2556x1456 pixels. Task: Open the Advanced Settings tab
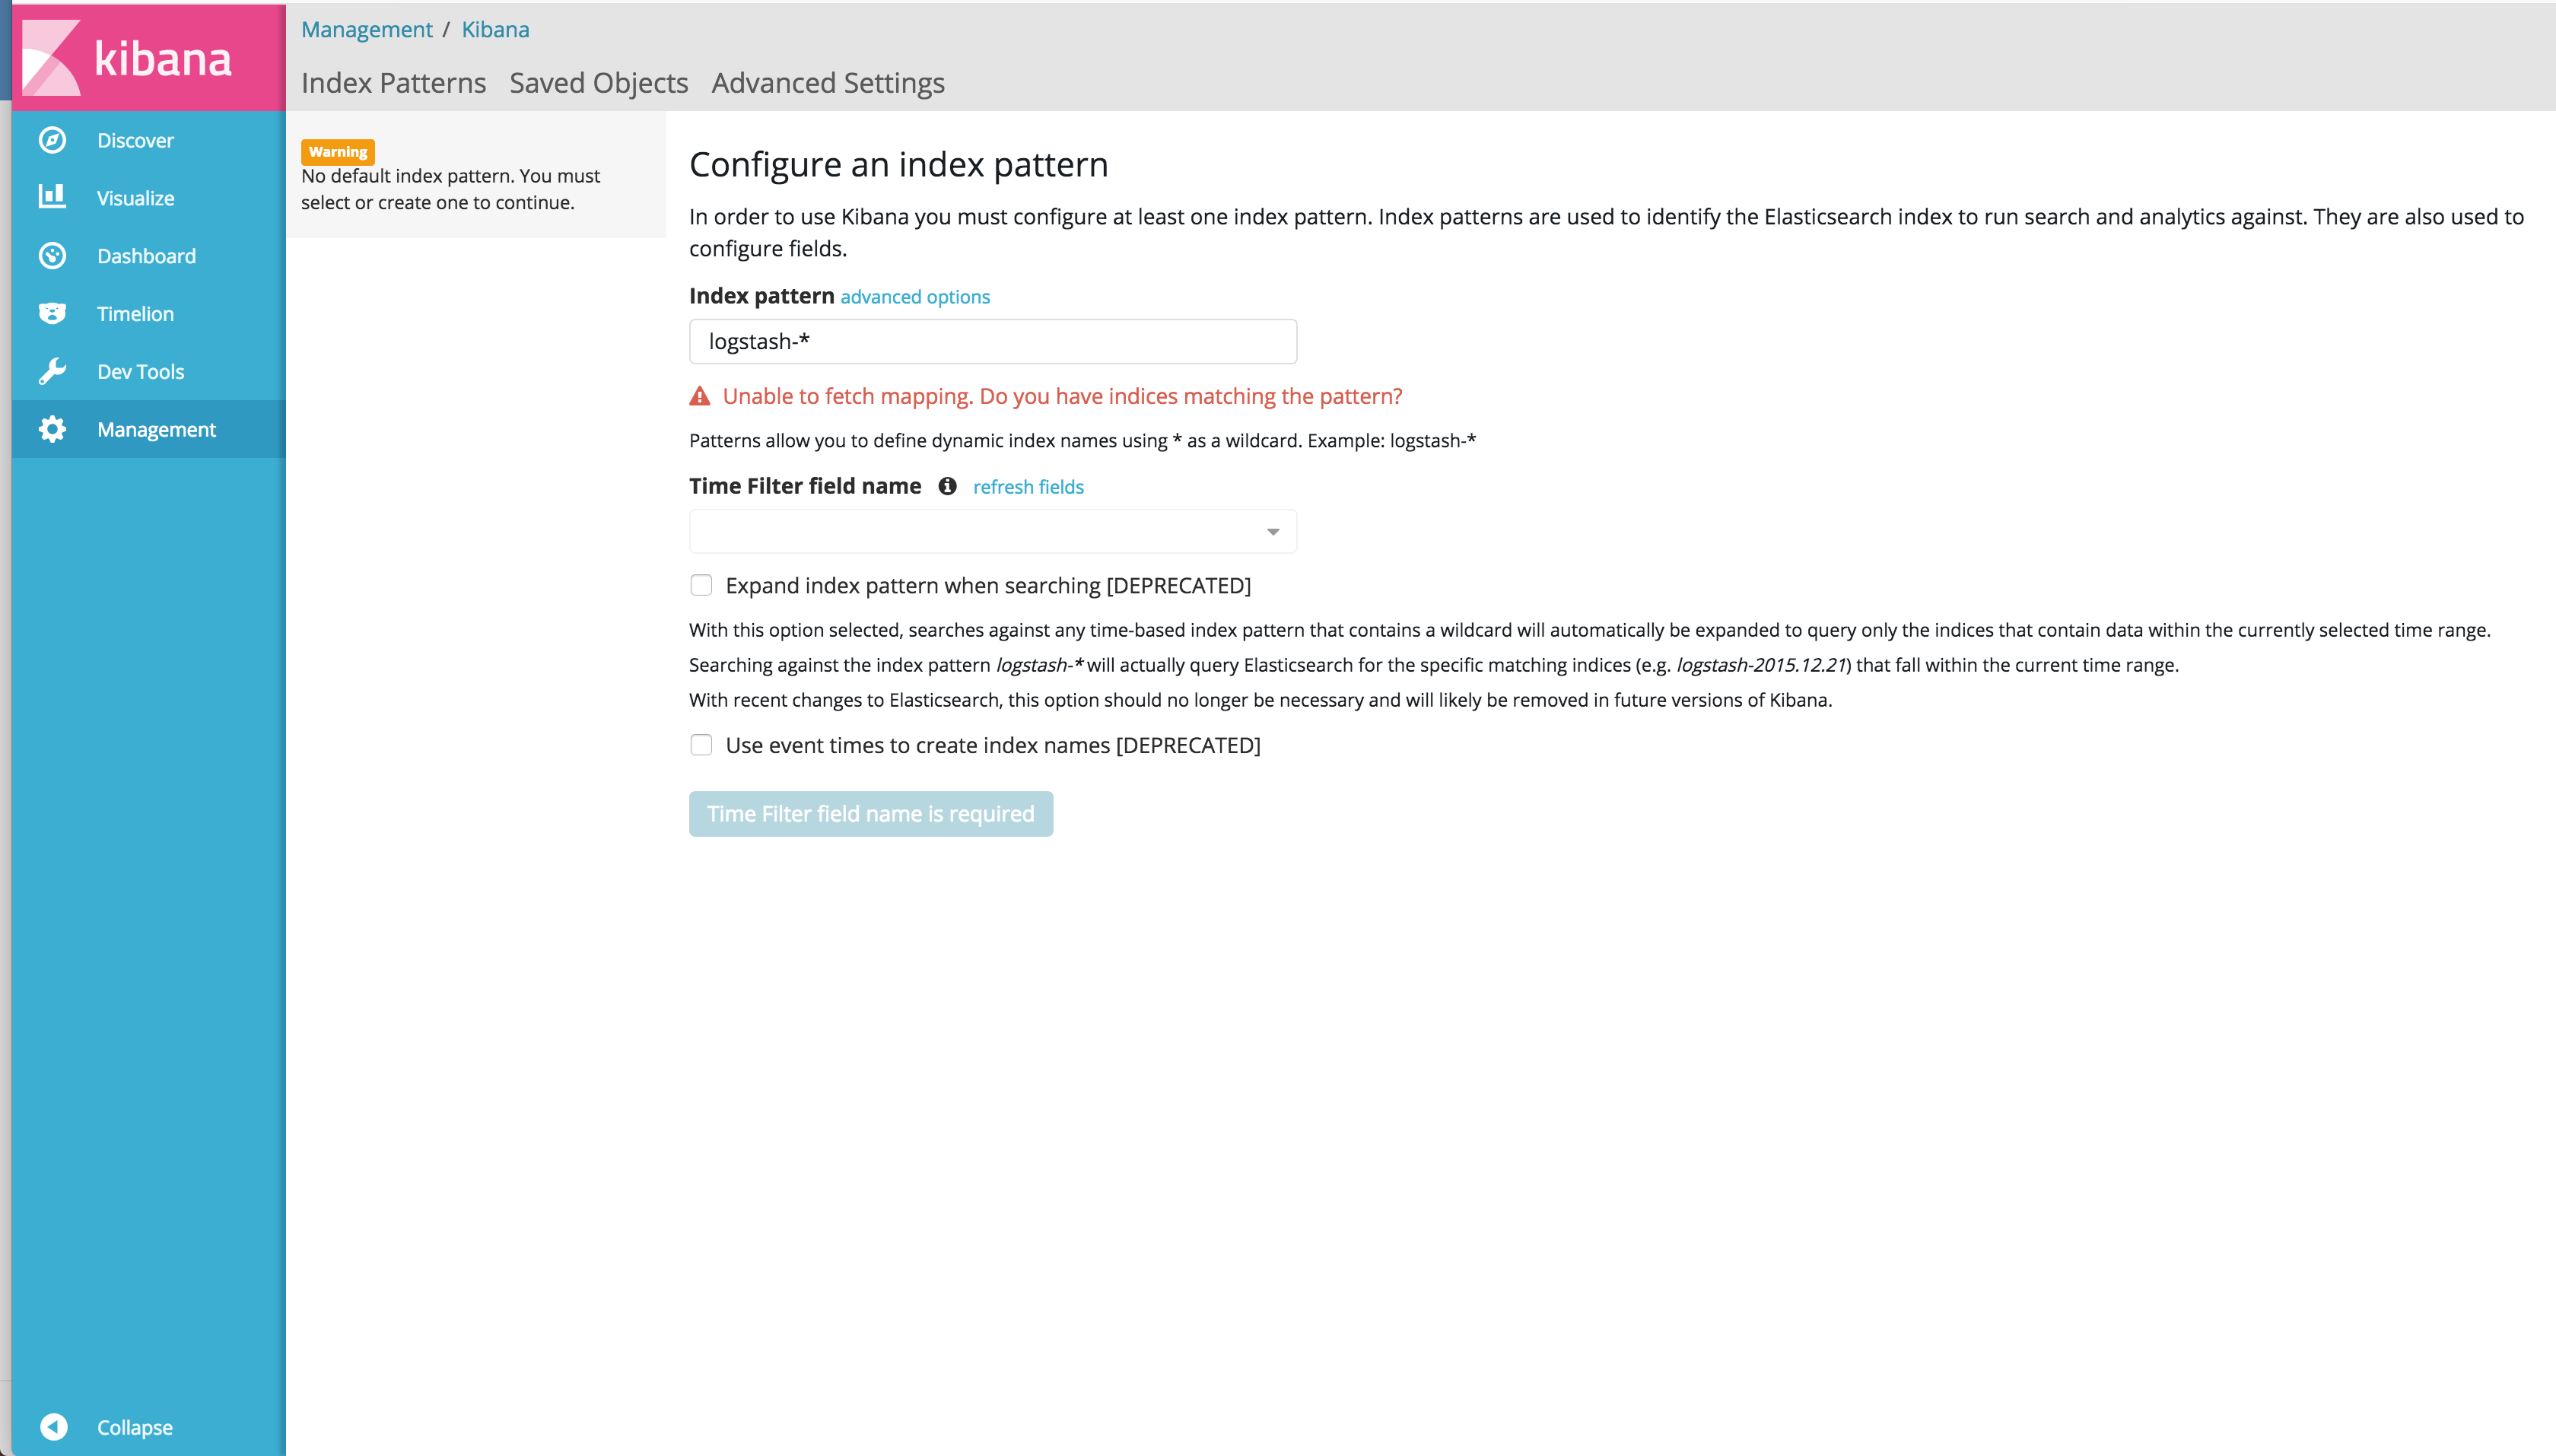[827, 83]
